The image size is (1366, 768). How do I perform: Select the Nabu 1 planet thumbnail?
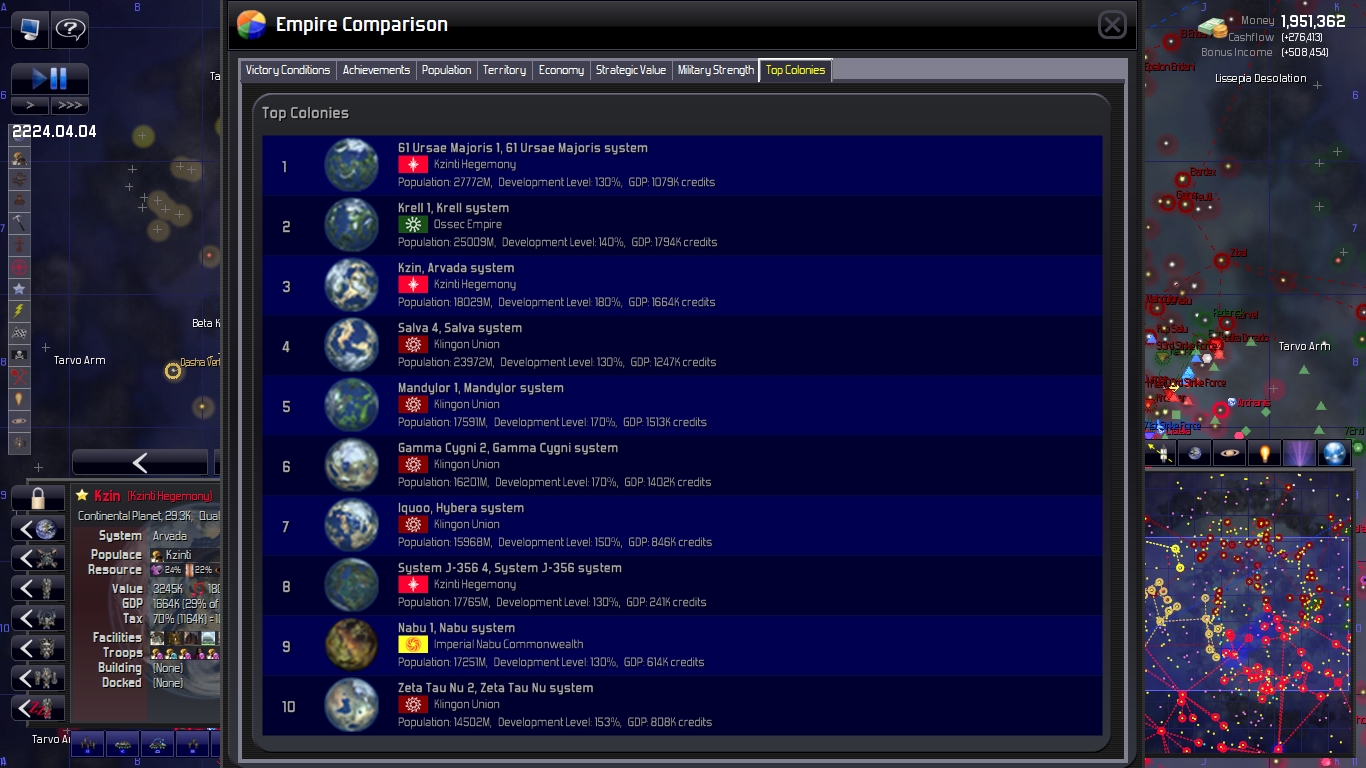352,646
